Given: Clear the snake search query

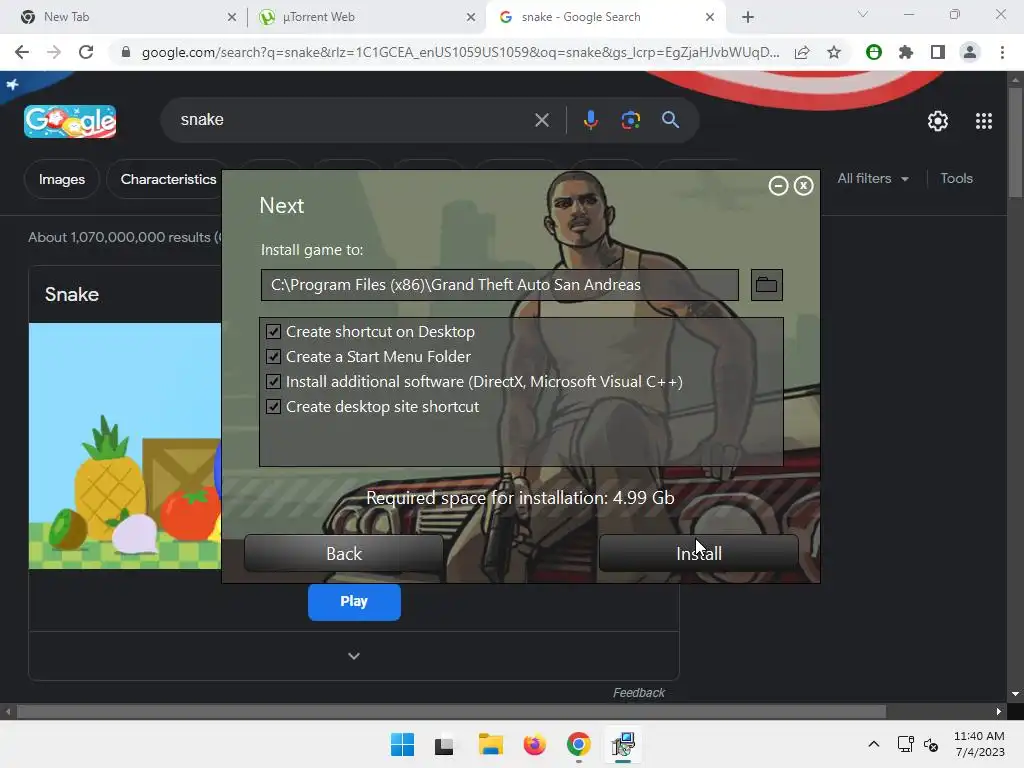Looking at the screenshot, I should click(x=542, y=120).
